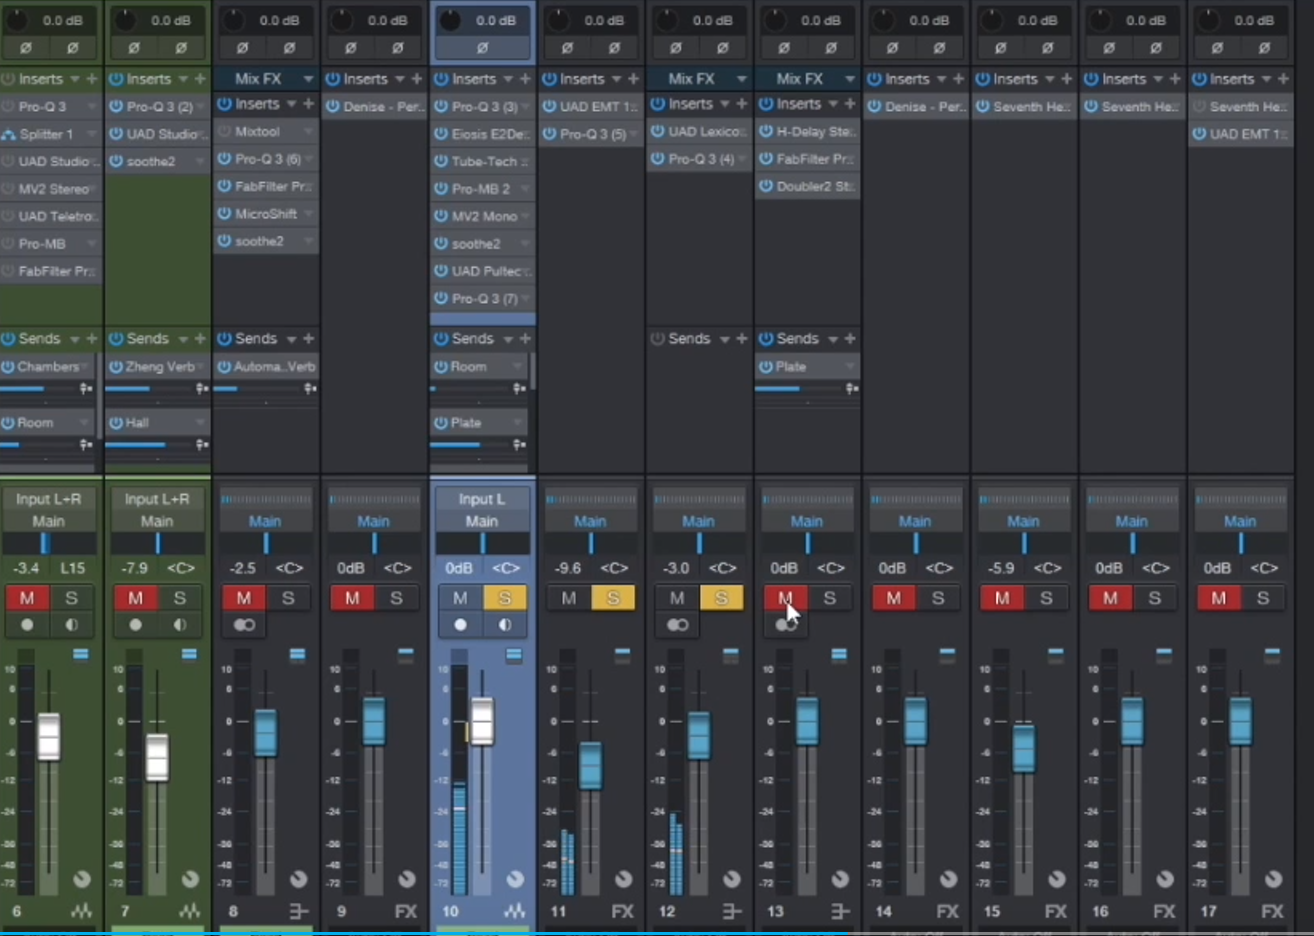Screen dimensions: 1314x936
Task: Toggle power for Plate send on channel 13
Action: 766,367
